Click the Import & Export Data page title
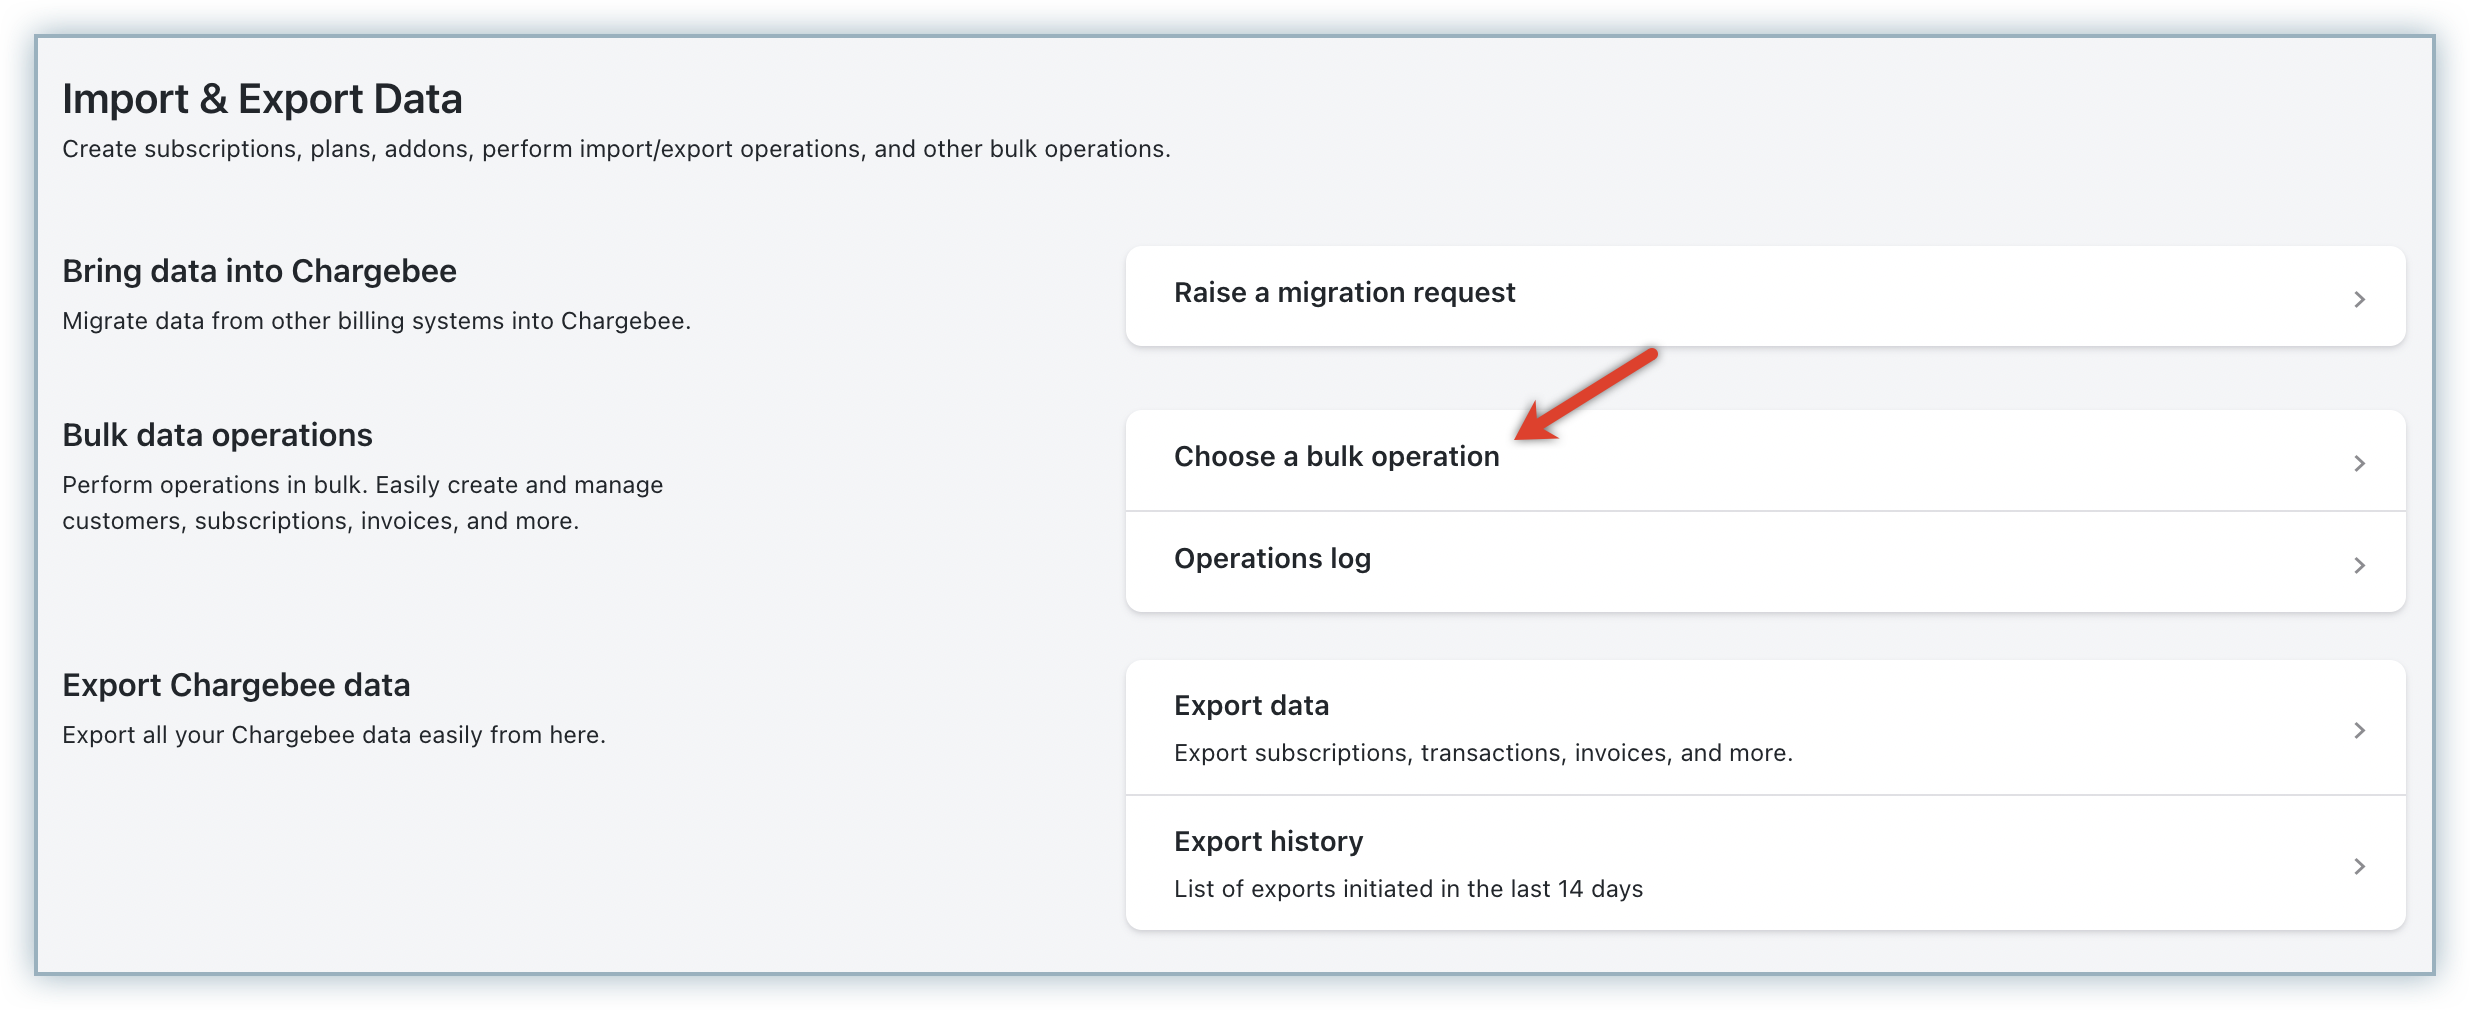 point(262,99)
